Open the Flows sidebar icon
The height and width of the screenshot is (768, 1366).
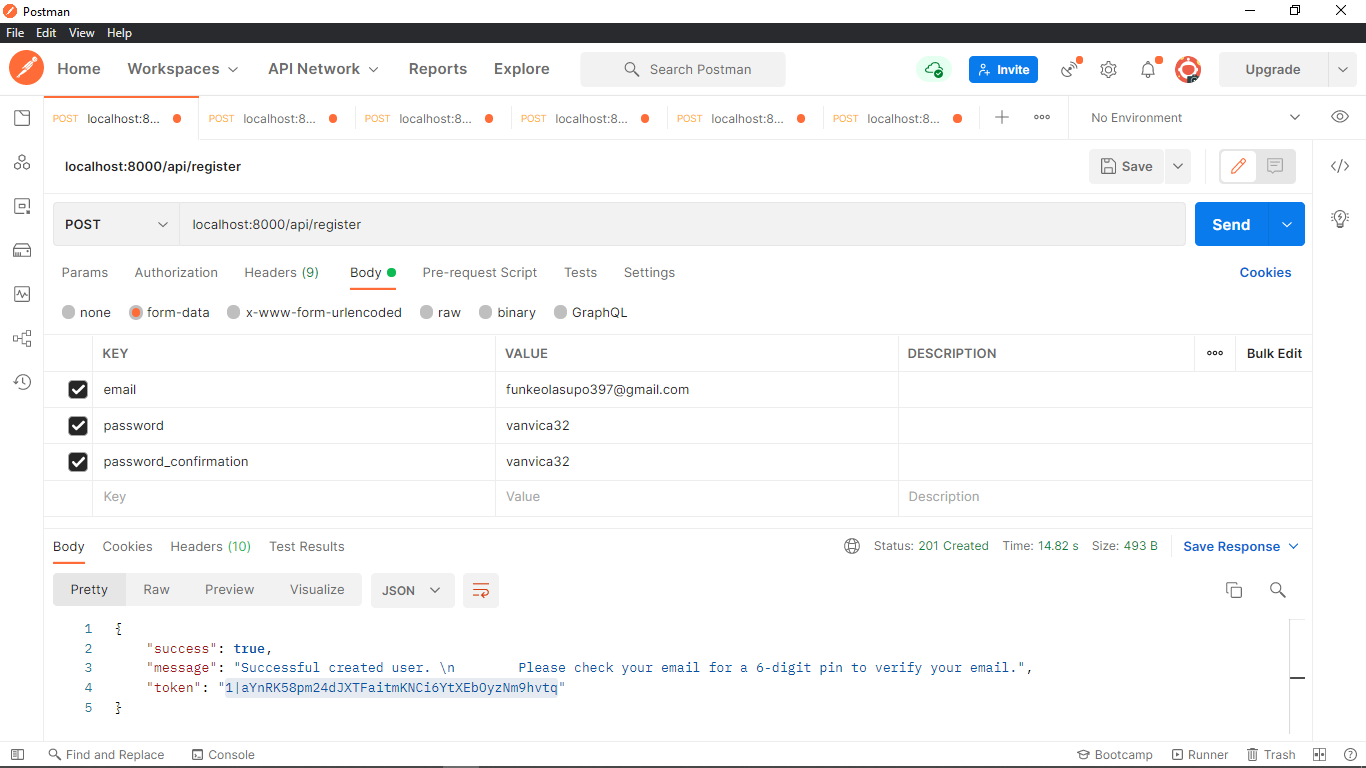coord(22,338)
